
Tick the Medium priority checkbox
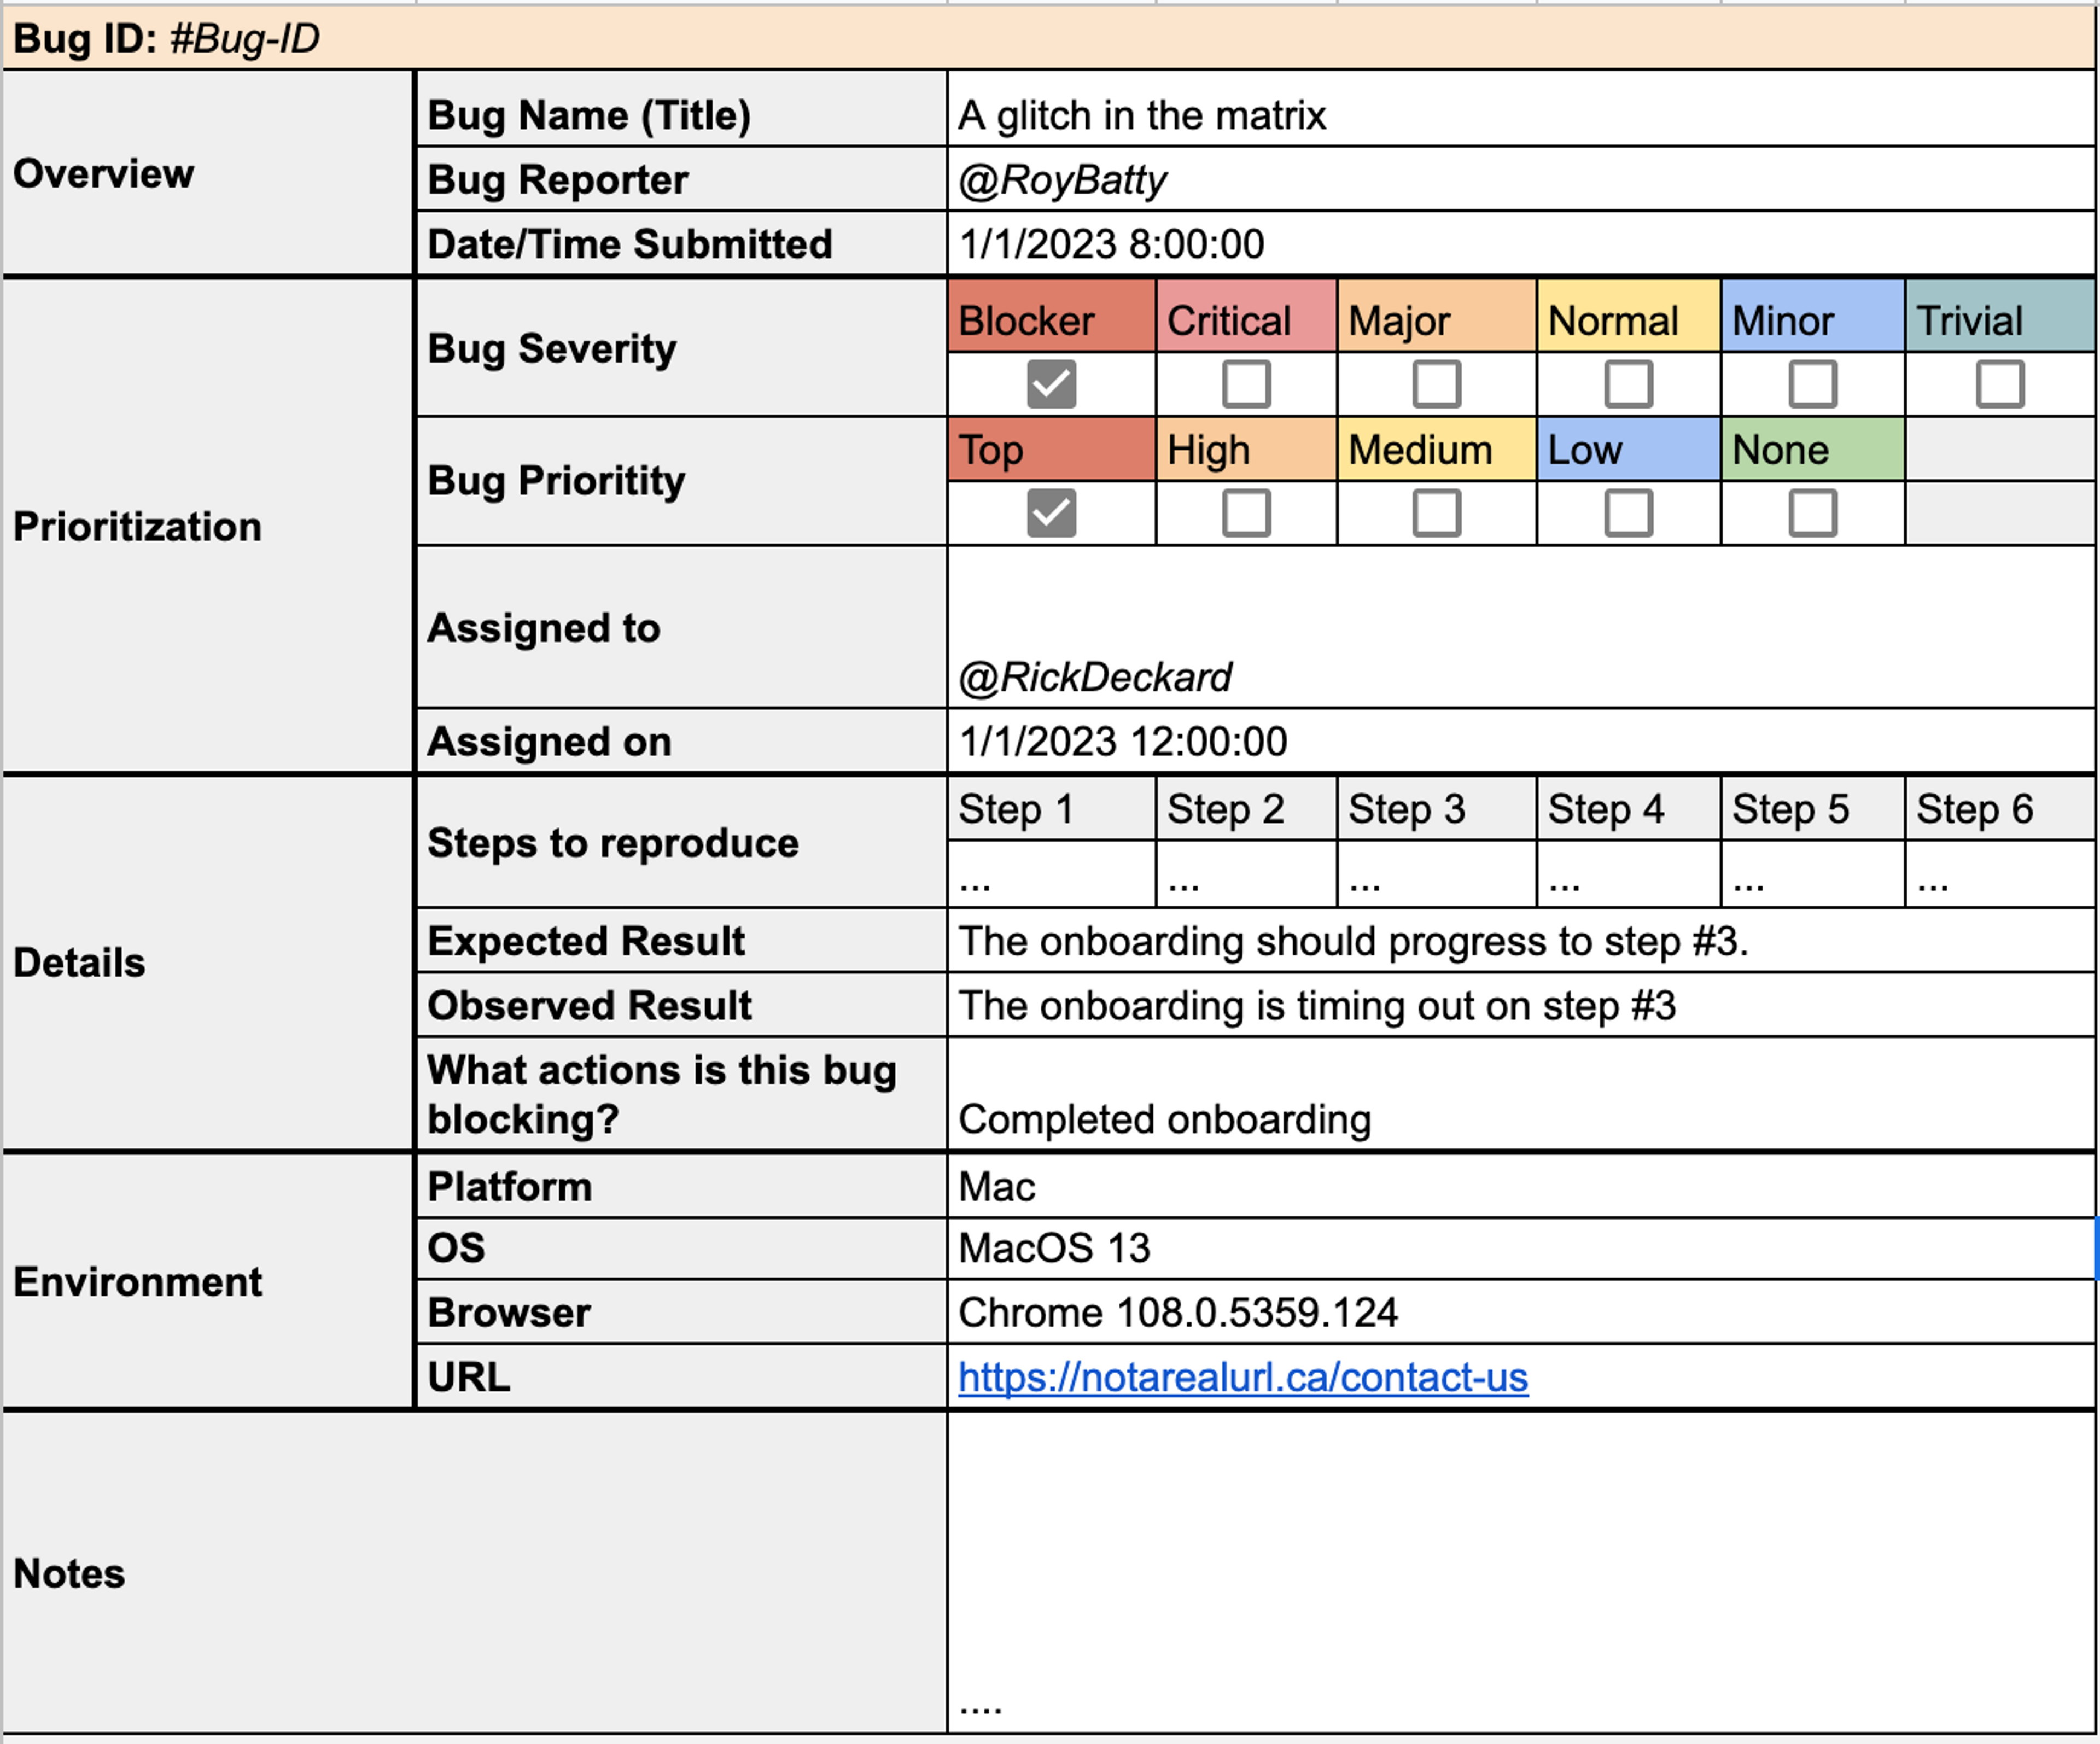tap(1436, 513)
